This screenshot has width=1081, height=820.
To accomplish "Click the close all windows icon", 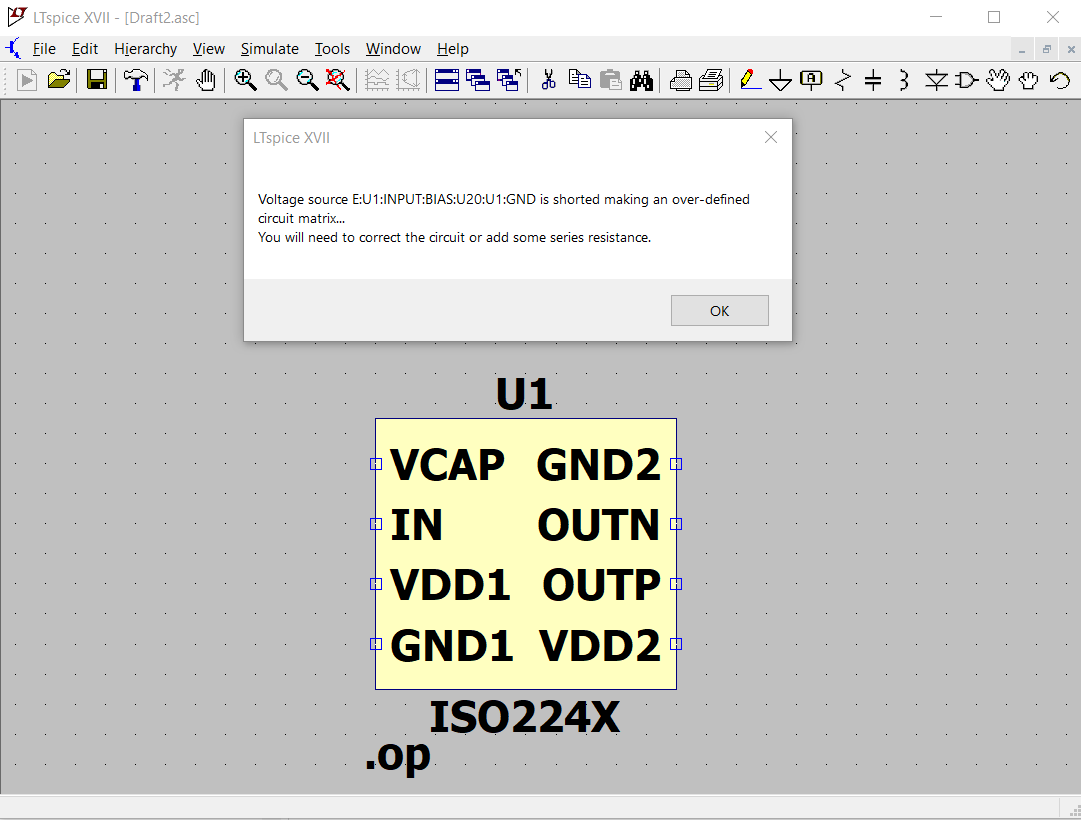I will click(509, 80).
